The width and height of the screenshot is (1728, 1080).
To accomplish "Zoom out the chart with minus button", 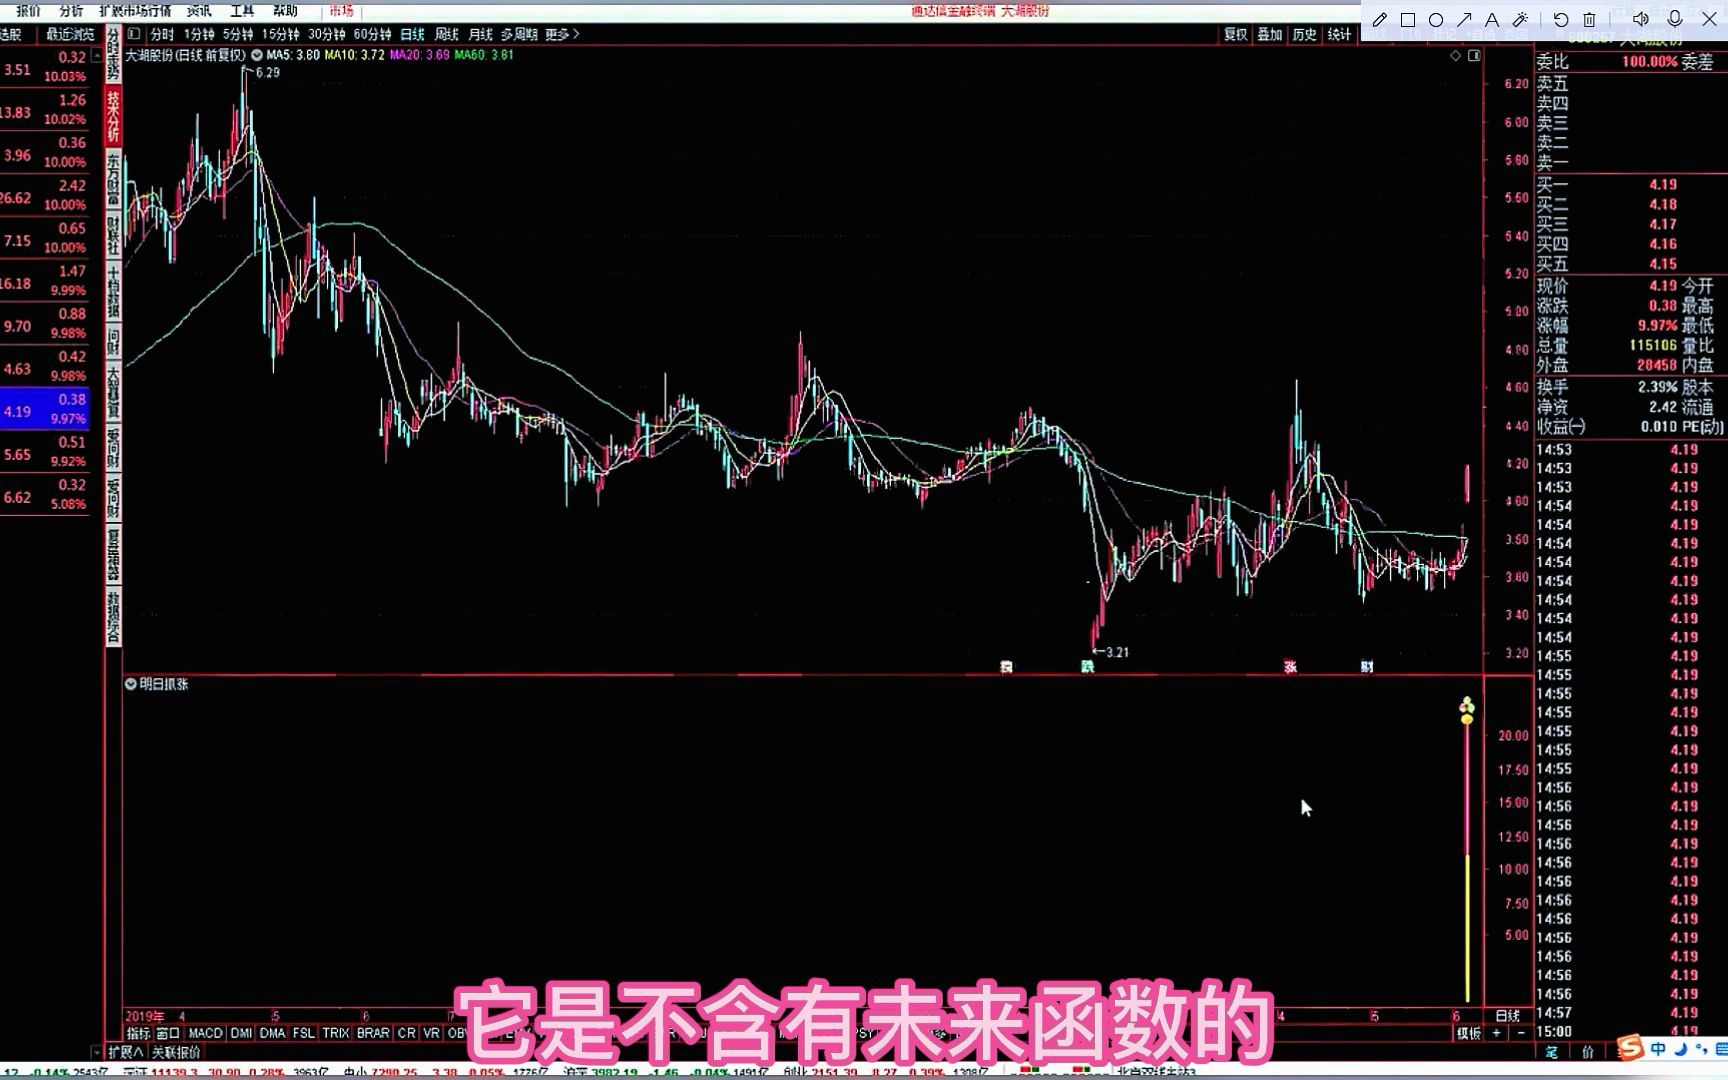I will click(x=1521, y=1033).
